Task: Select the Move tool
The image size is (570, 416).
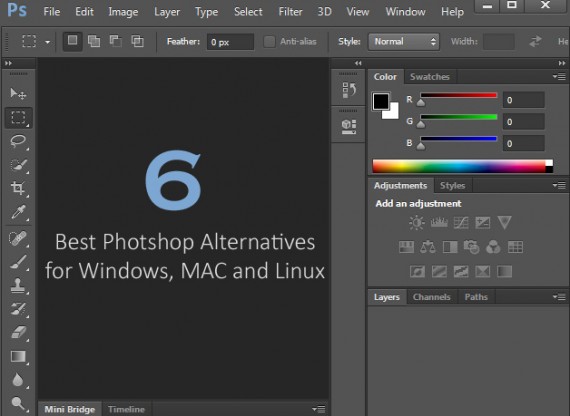Action: click(18, 94)
